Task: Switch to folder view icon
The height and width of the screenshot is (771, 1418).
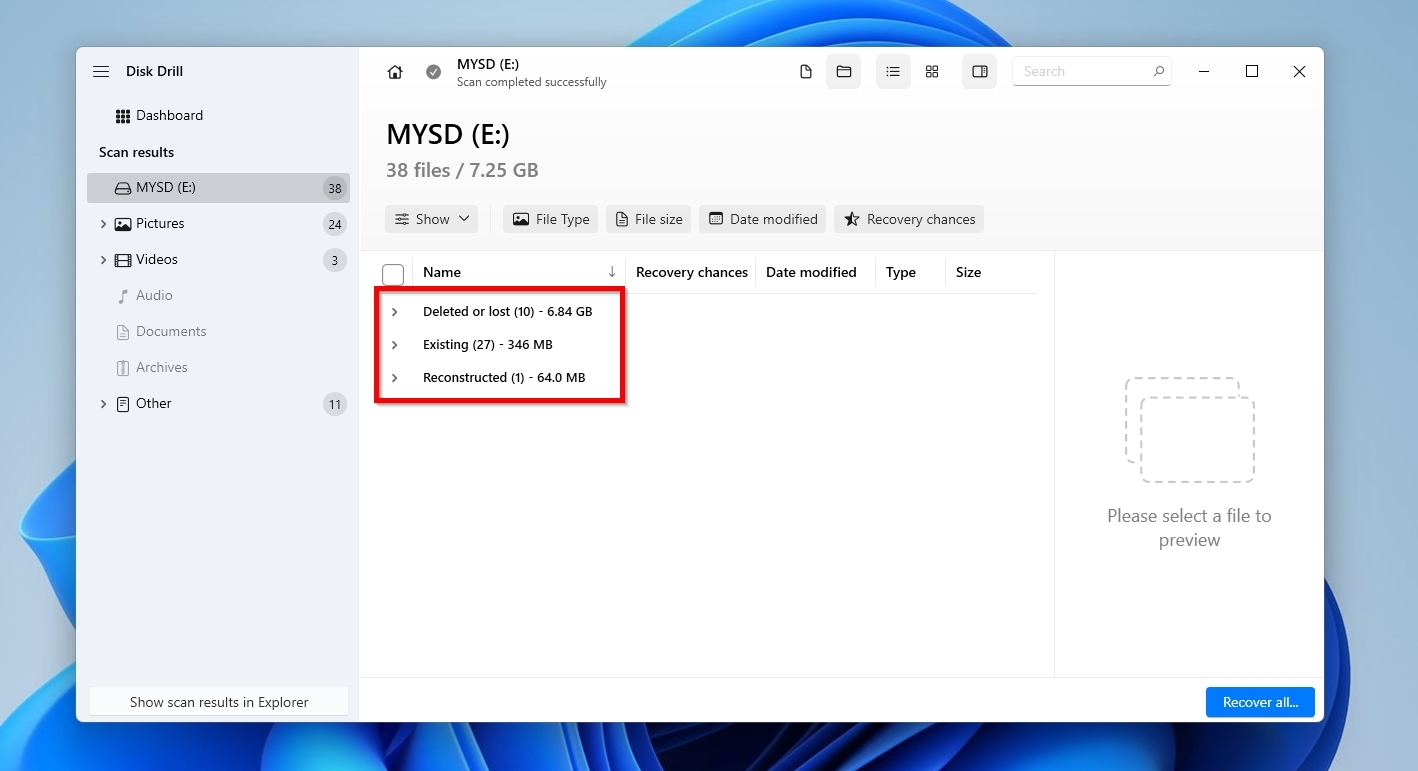Action: (844, 72)
